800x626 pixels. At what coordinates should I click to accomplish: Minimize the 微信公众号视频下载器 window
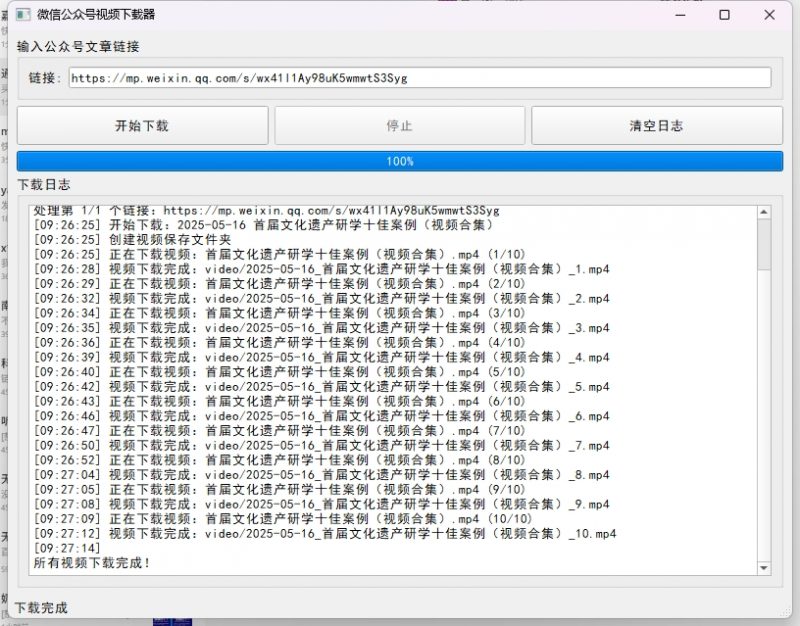[683, 14]
